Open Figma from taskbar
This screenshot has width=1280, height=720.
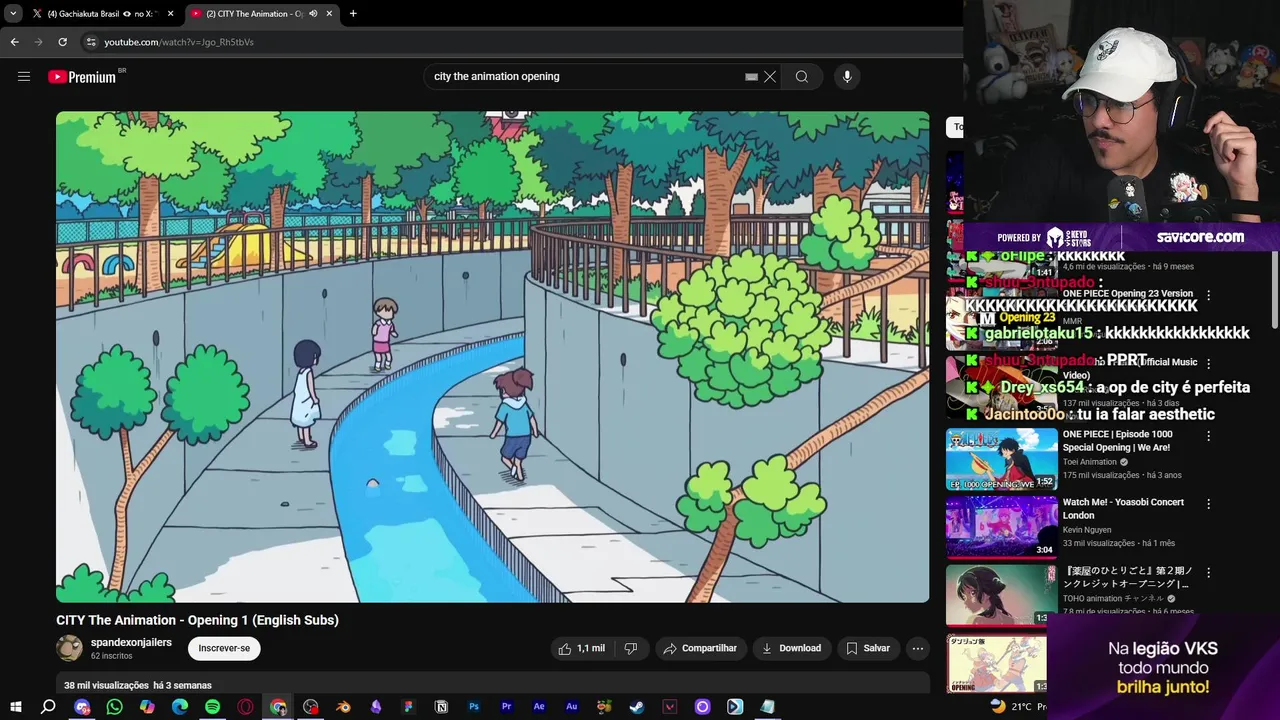408,707
